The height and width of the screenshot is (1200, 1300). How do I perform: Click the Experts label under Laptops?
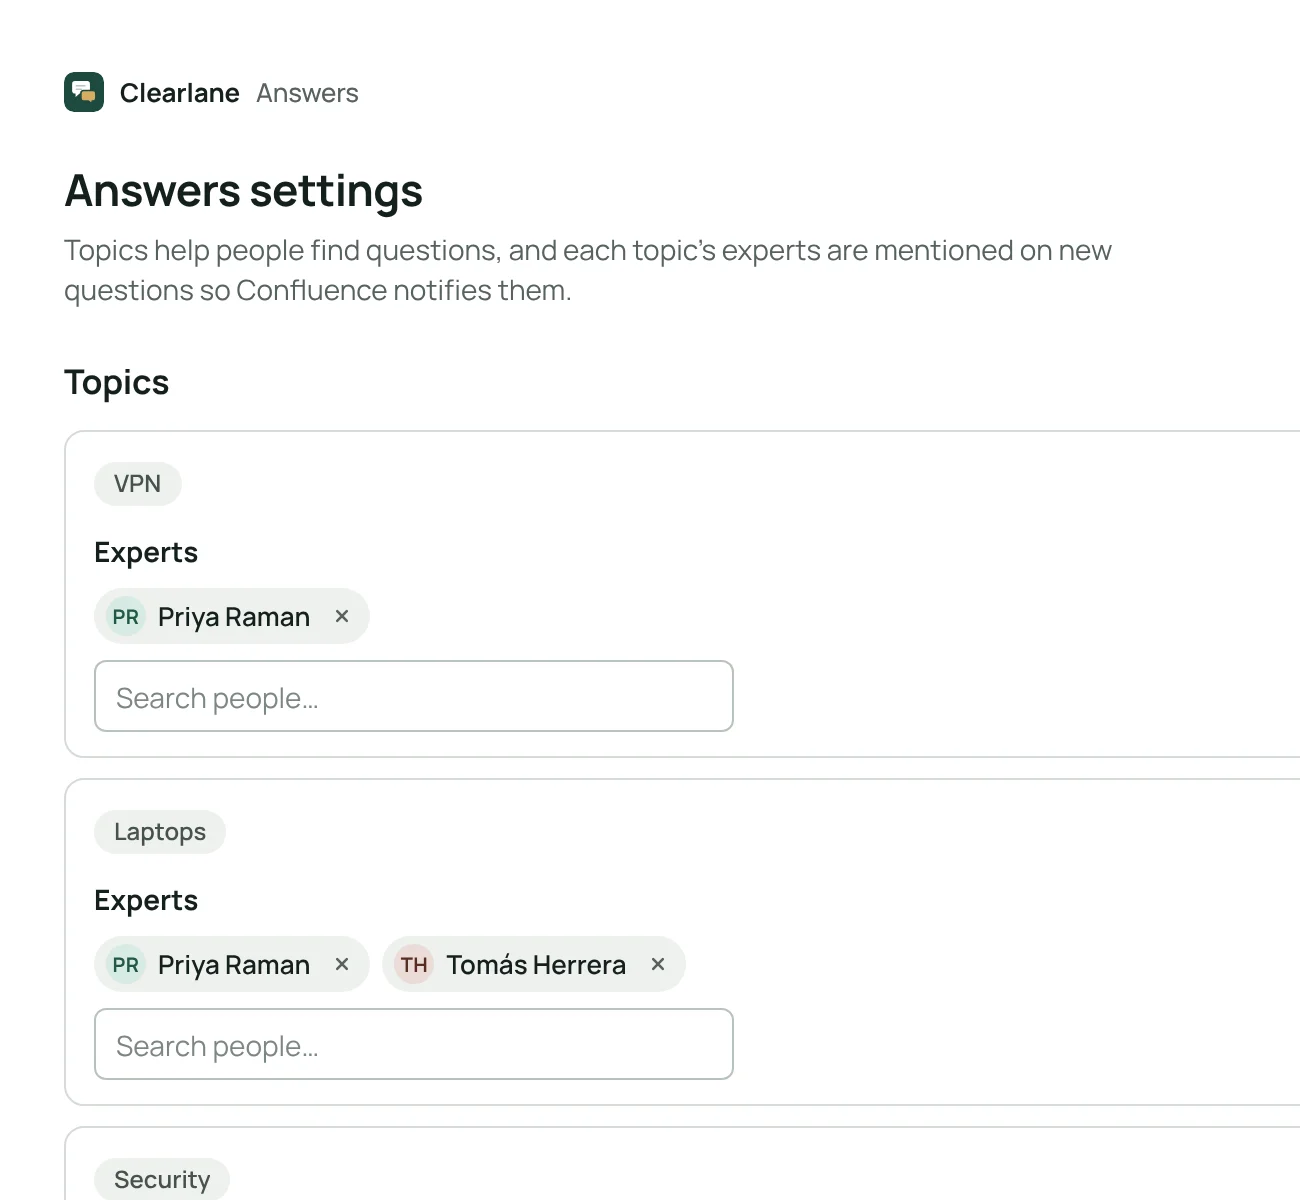[146, 901]
